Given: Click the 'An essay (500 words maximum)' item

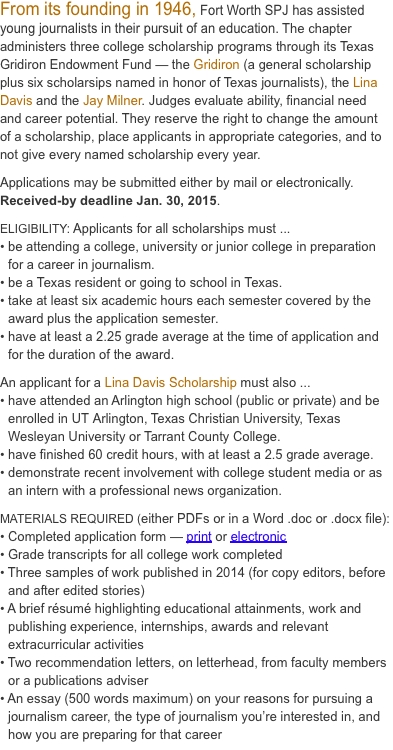Looking at the screenshot, I should (190, 717).
